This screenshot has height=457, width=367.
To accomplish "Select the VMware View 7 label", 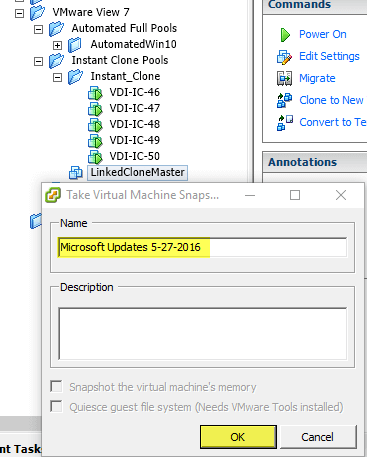I will 91,12.
